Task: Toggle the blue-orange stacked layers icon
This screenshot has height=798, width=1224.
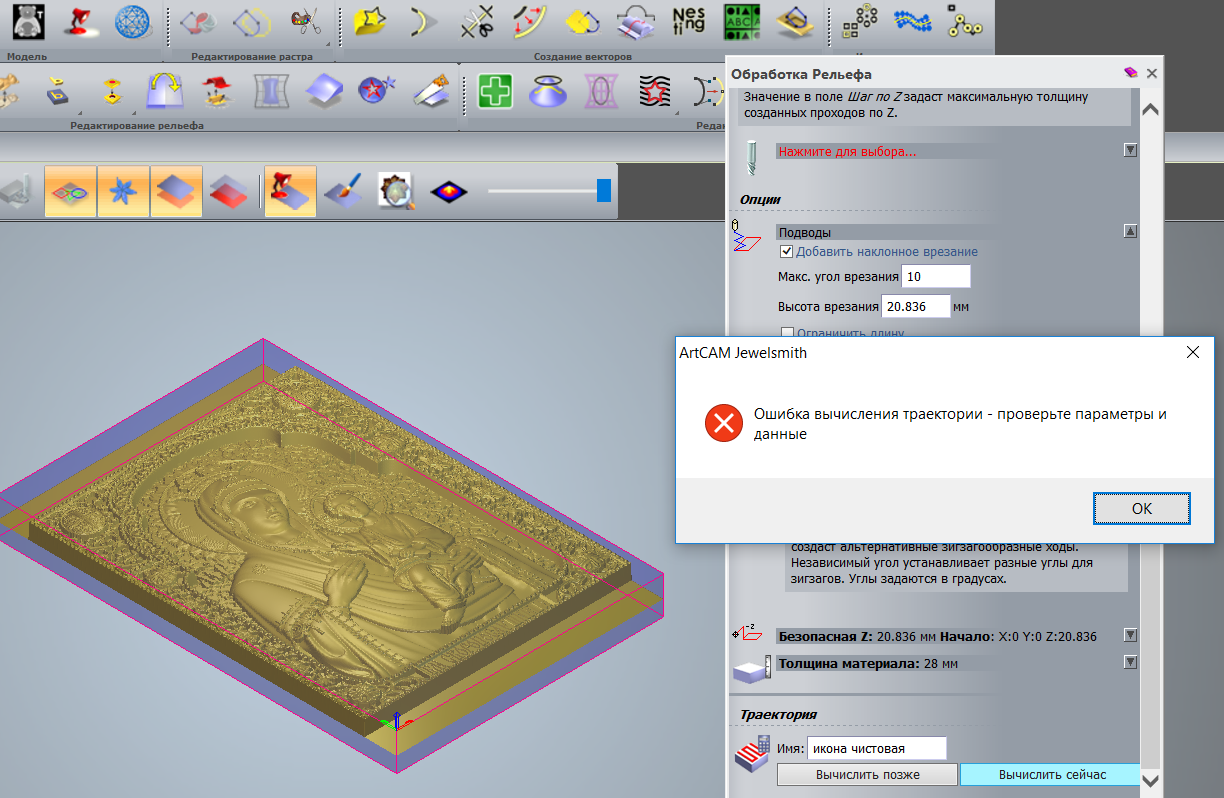Action: click(176, 191)
